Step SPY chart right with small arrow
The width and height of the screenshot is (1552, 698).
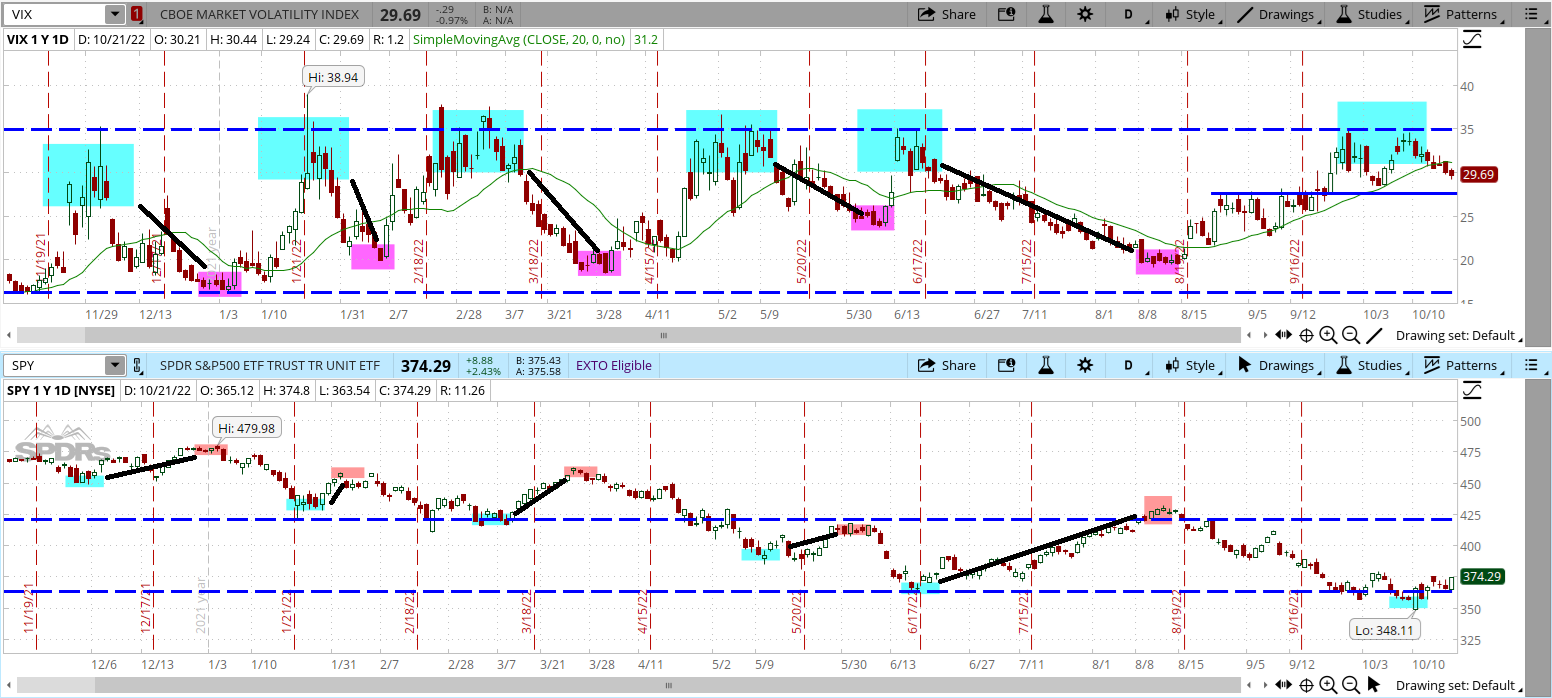1263,685
